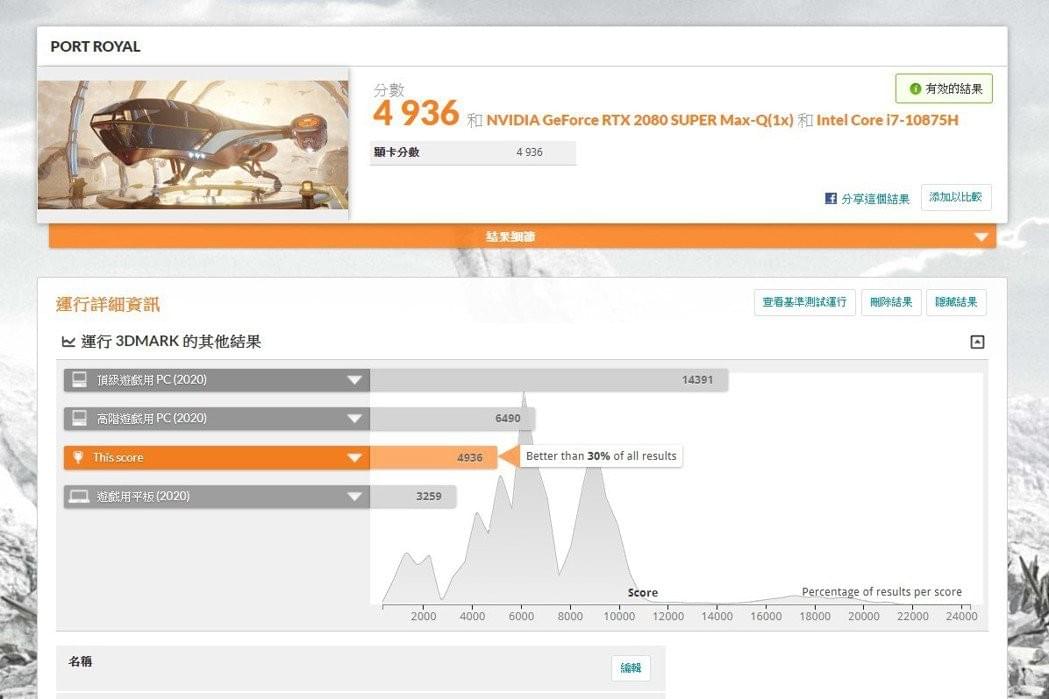Expand the orange result details bar
Viewport: 1049px width, 699px height.
click(x=522, y=236)
